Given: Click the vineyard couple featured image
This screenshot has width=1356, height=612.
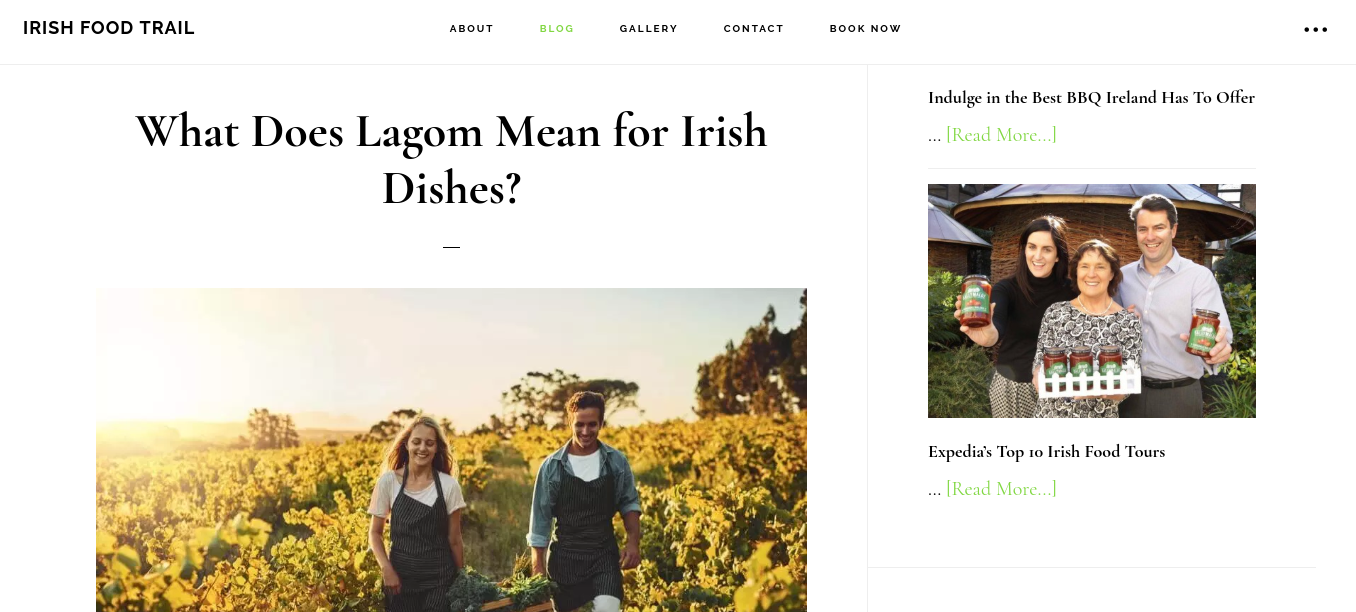Looking at the screenshot, I should click(451, 450).
